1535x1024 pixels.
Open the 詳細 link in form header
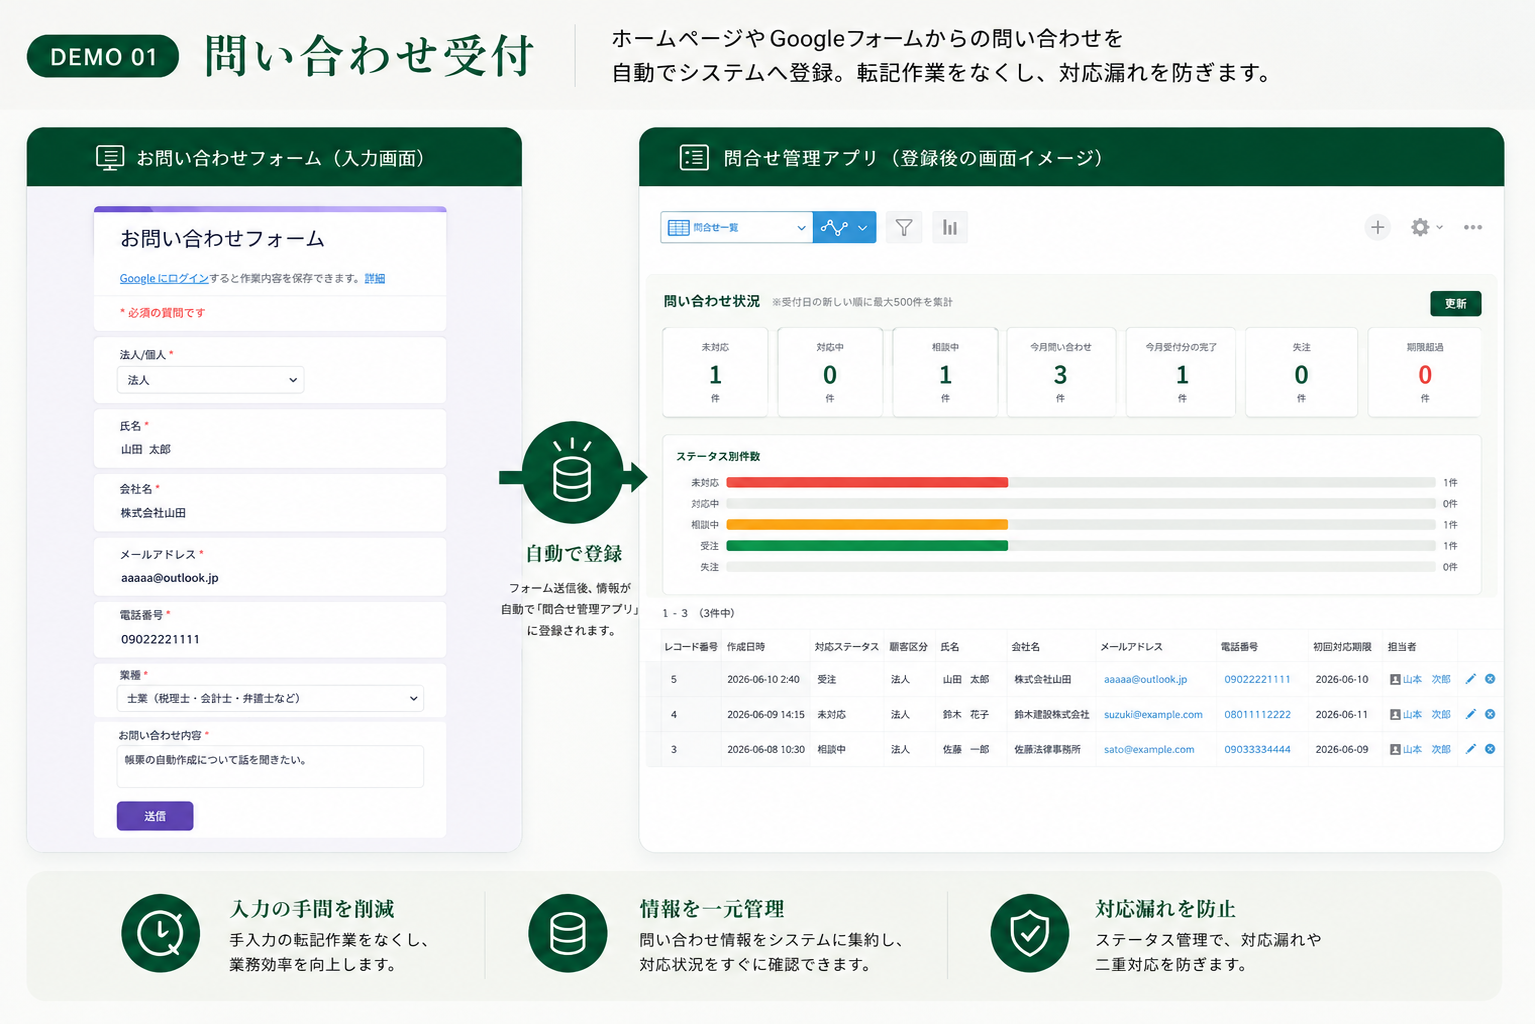tap(375, 278)
